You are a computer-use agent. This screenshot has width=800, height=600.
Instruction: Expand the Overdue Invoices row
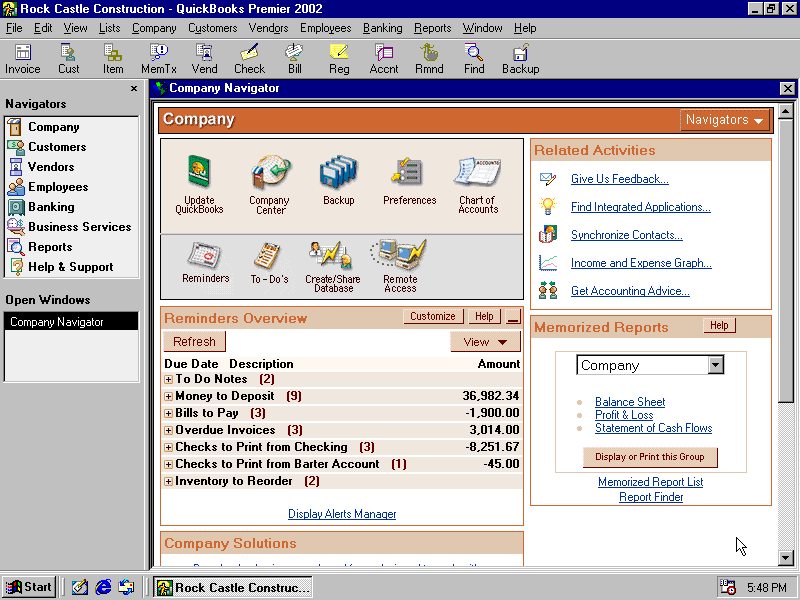[168, 431]
